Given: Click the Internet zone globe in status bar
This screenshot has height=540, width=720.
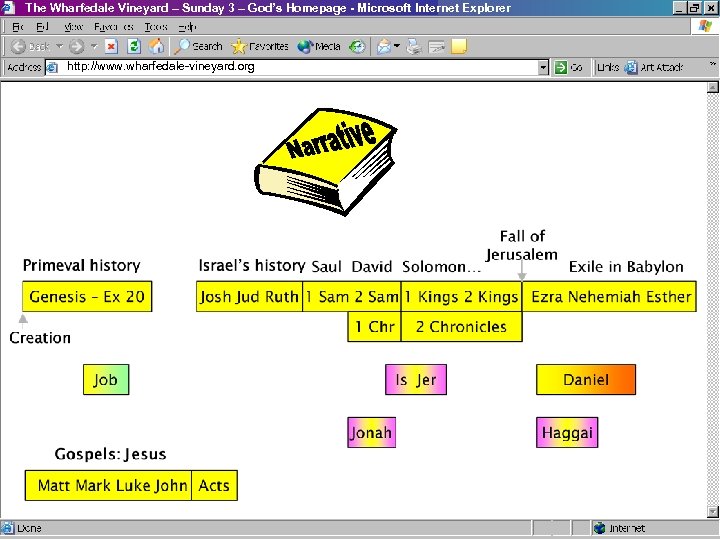Looking at the screenshot, I should 599,529.
